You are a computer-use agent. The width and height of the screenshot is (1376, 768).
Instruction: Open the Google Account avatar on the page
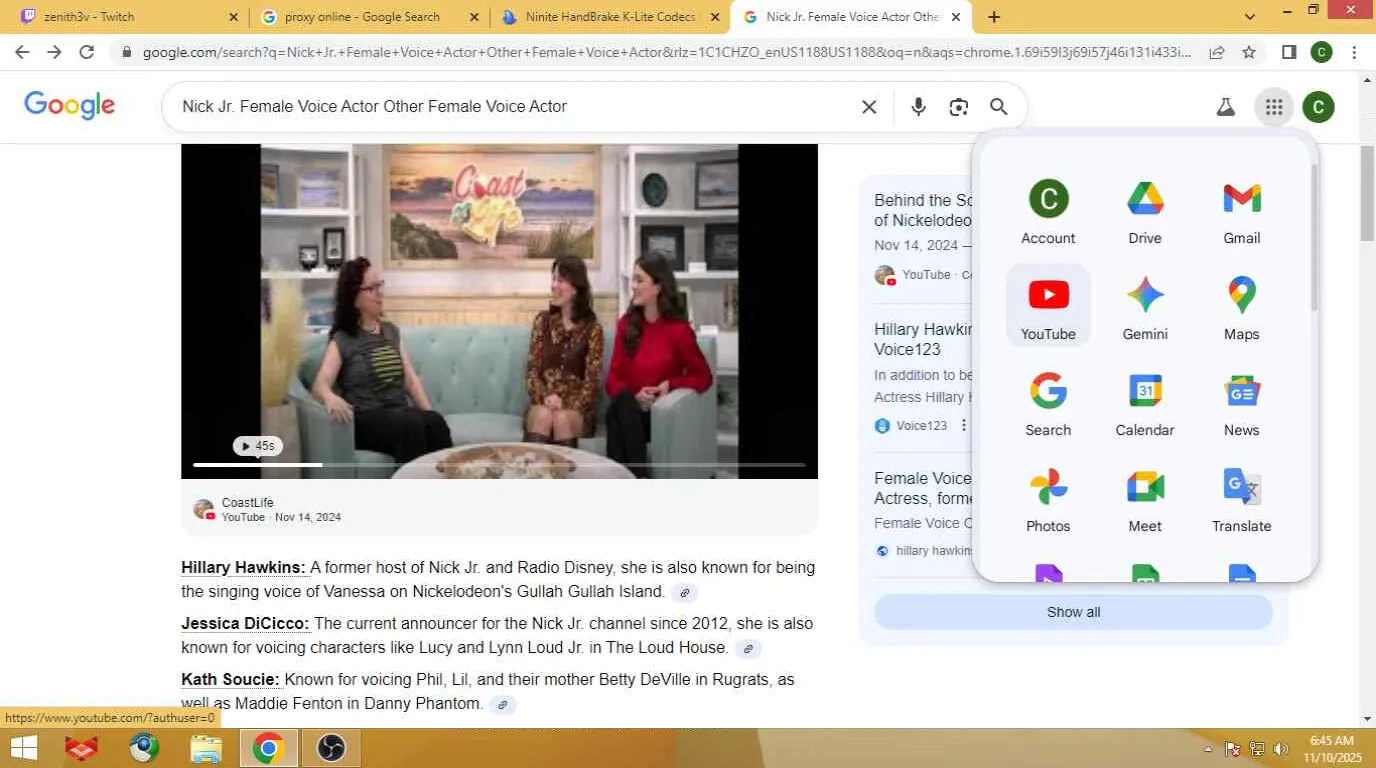tap(1318, 107)
